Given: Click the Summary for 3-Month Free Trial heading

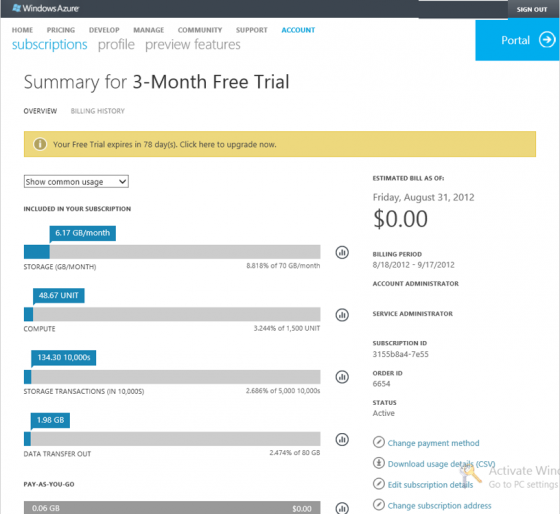Looking at the screenshot, I should [x=156, y=82].
